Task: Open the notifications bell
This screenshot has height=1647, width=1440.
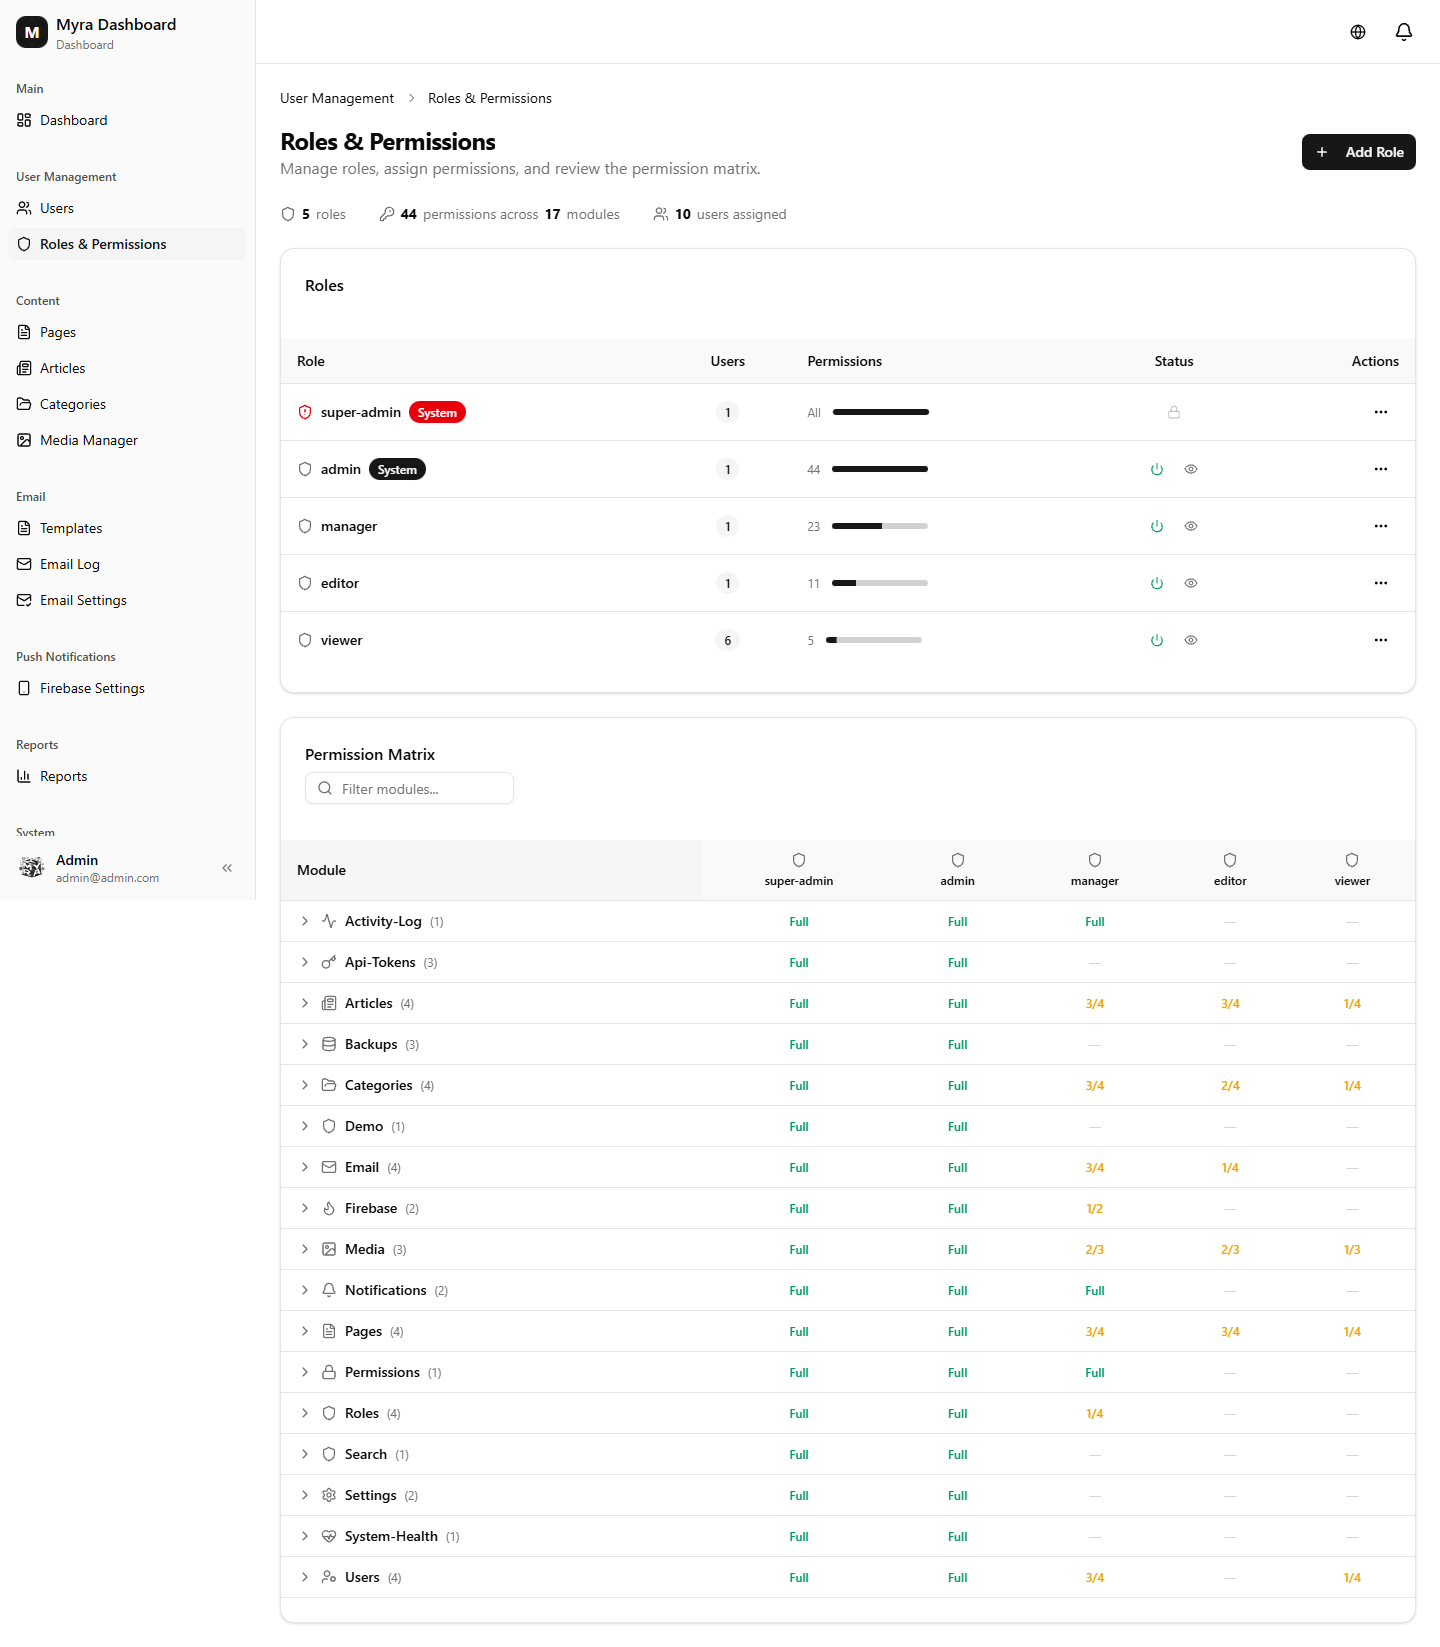Action: (1404, 32)
